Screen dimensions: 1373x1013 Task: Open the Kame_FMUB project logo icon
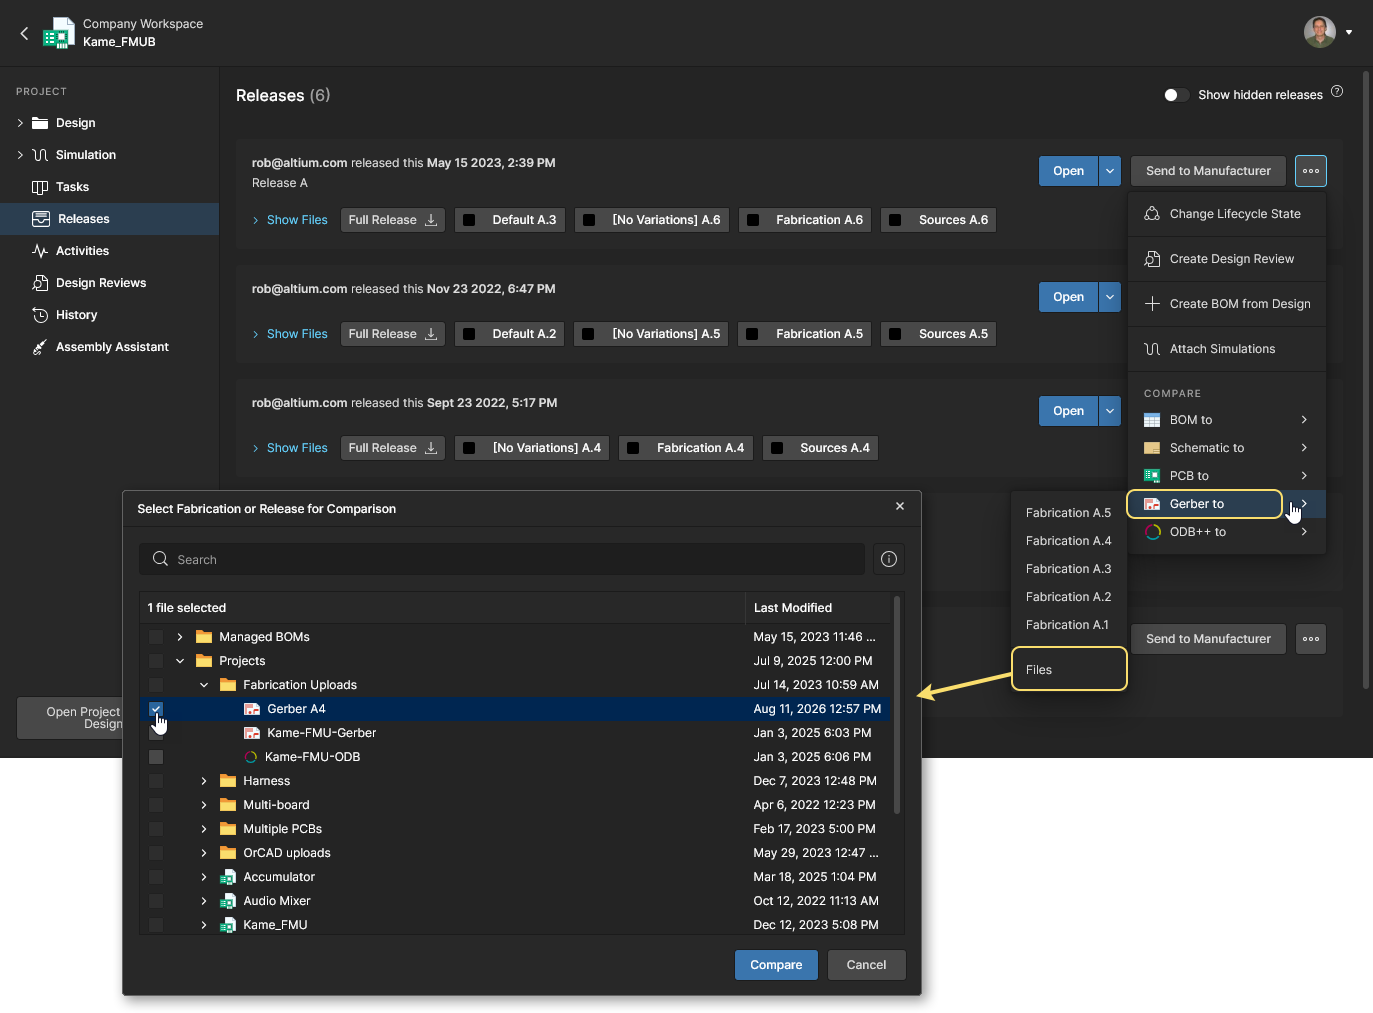(x=59, y=33)
